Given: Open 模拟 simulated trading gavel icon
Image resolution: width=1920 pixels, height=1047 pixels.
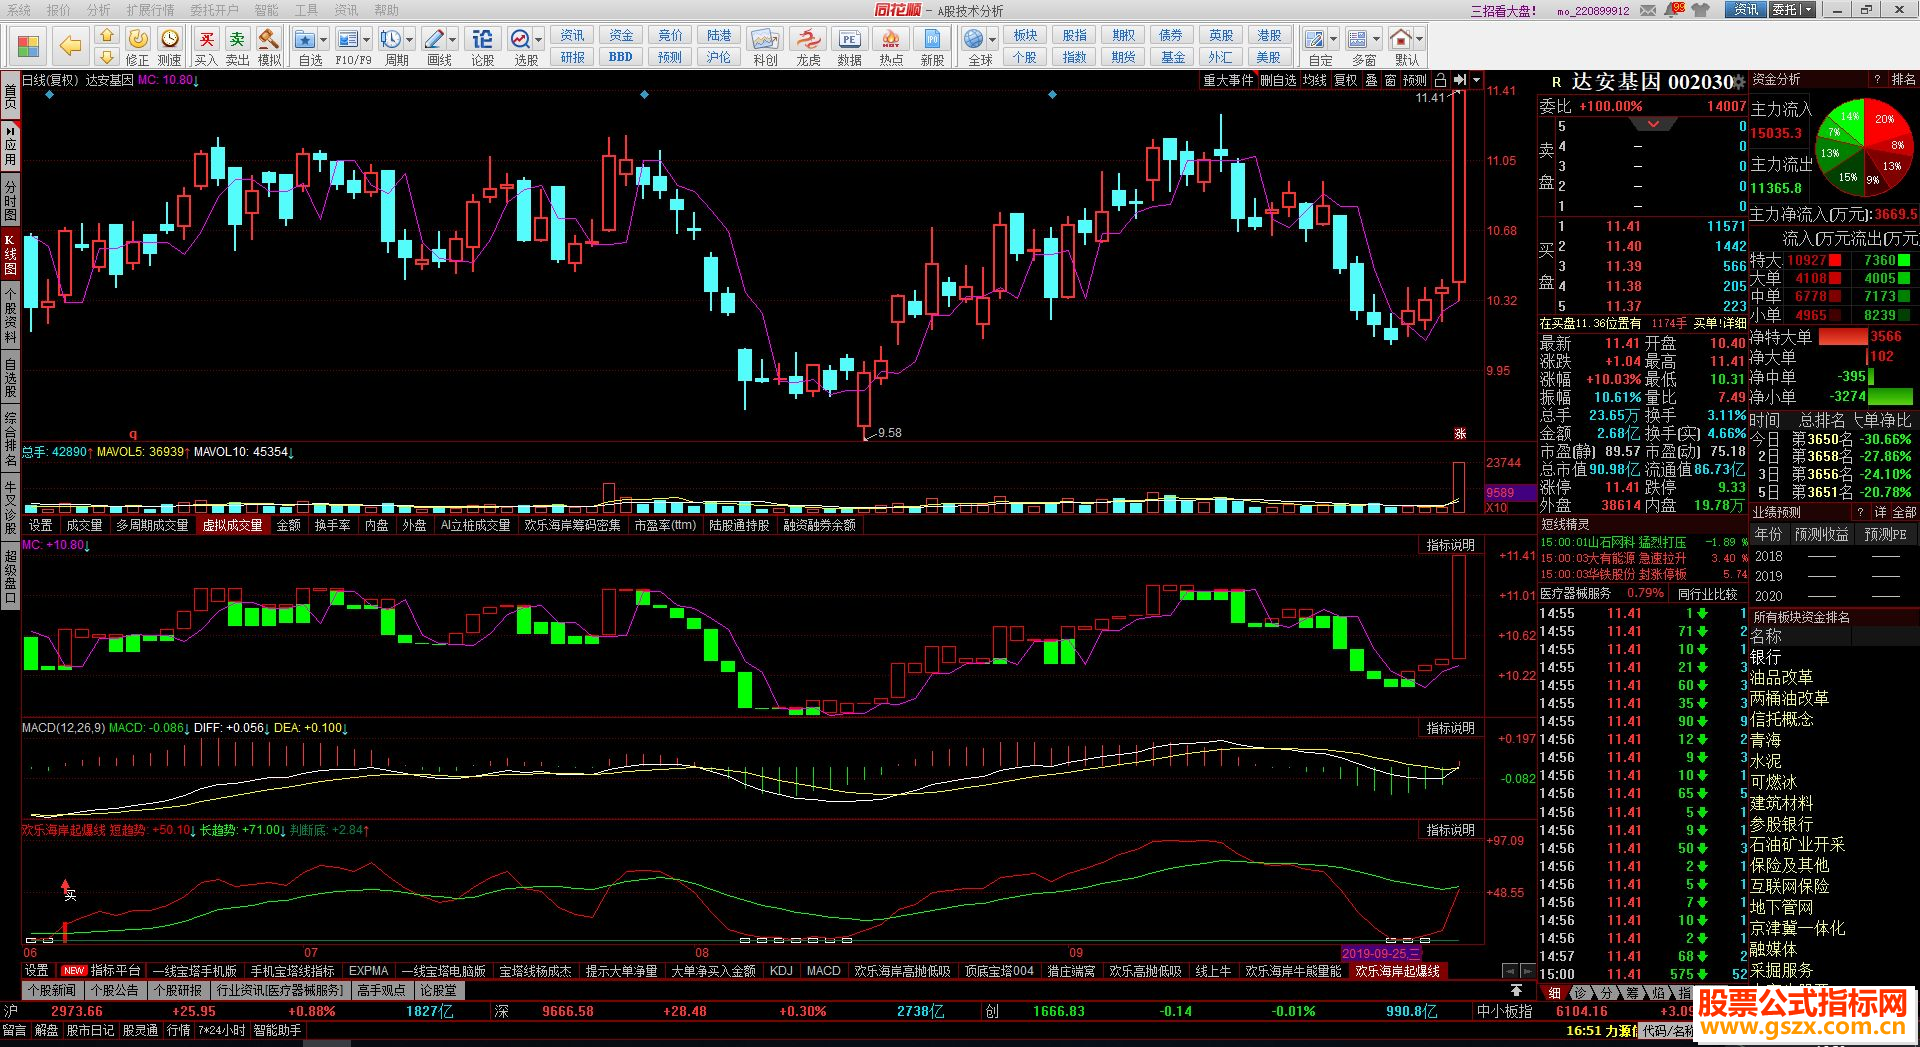Looking at the screenshot, I should (268, 46).
